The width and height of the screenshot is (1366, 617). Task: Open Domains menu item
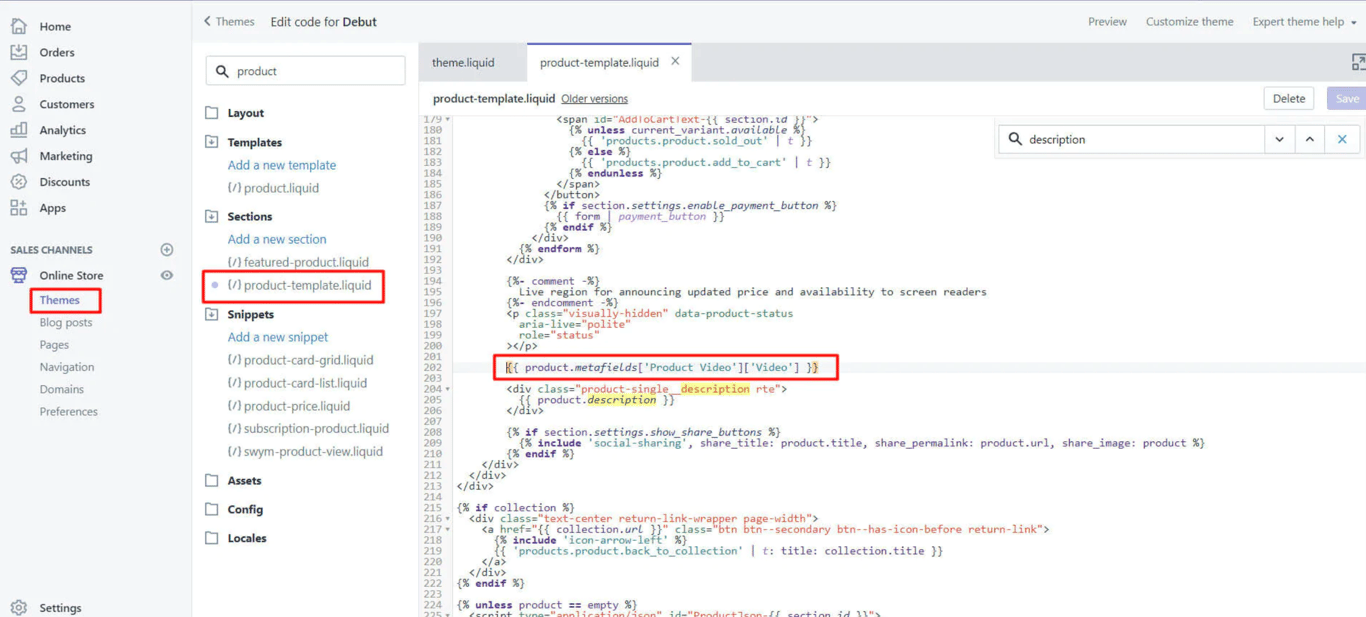point(62,389)
